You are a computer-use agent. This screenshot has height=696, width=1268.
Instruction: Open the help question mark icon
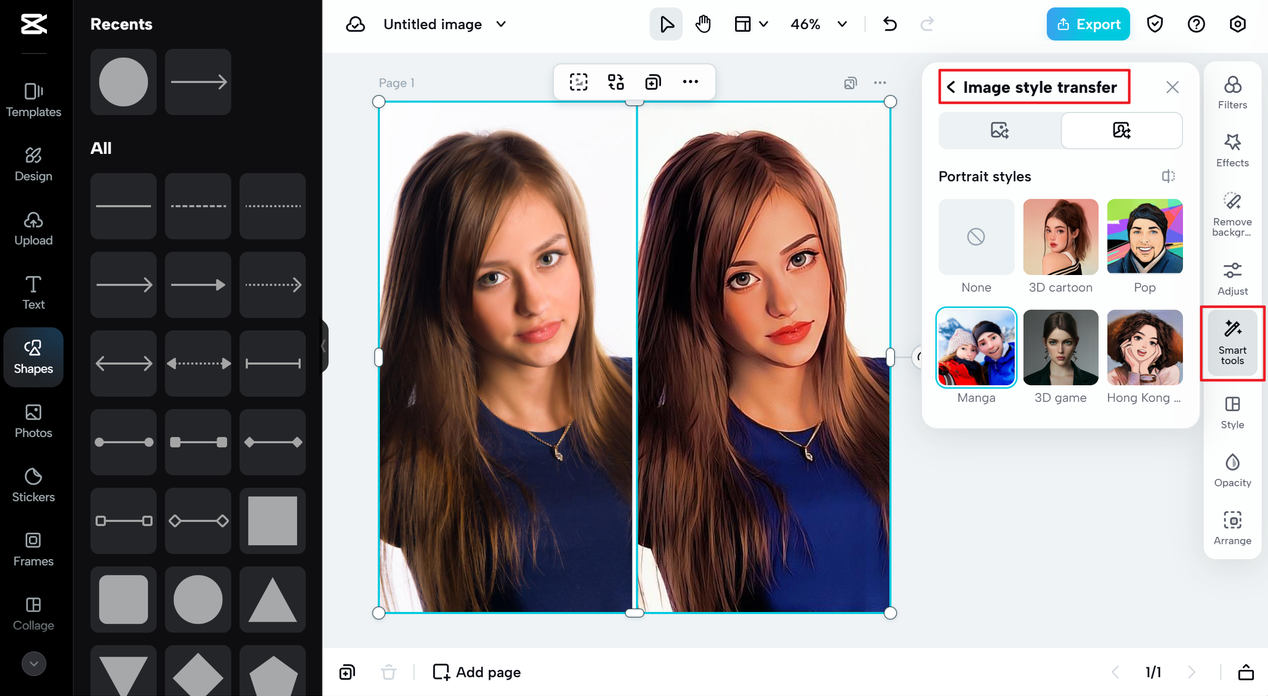coord(1196,24)
